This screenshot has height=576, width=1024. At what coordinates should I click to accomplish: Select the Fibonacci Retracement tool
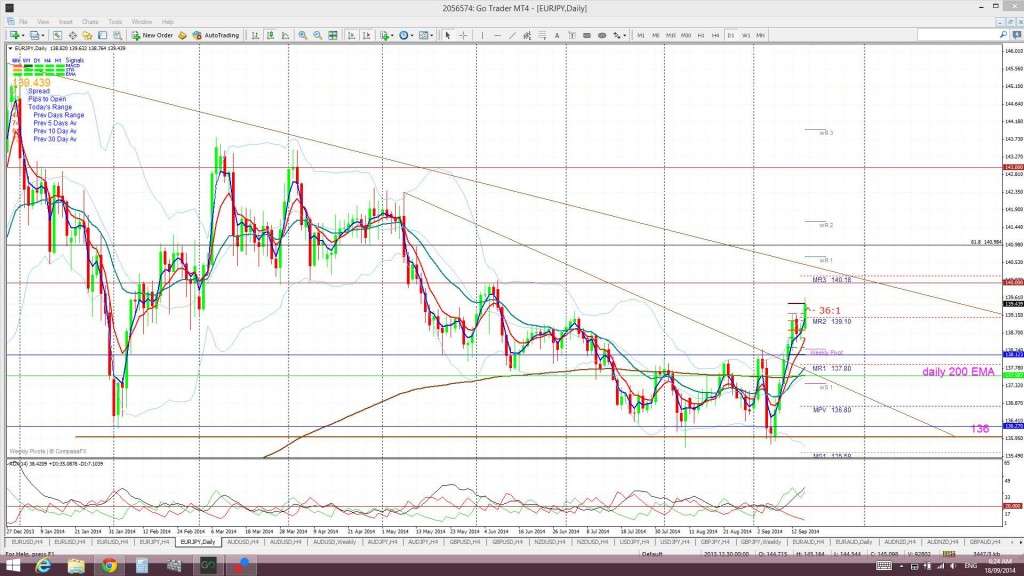[x=542, y=35]
